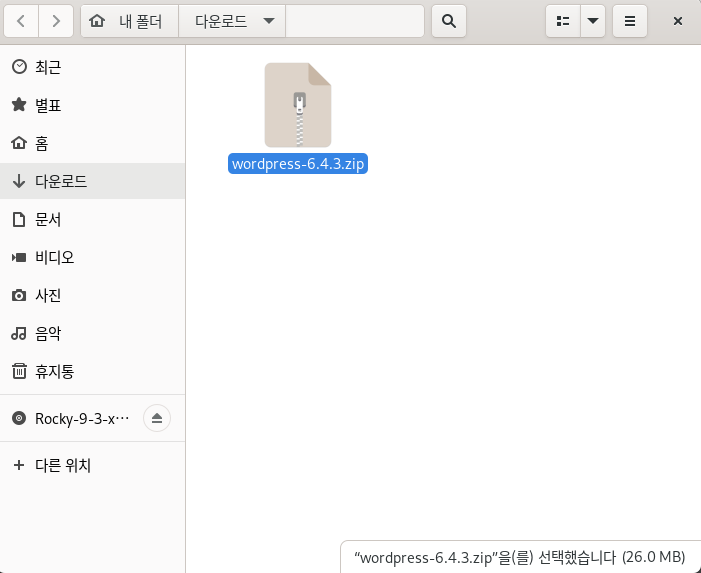The height and width of the screenshot is (573, 701).
Task: Open 별표 (Starred) in the sidebar
Action: pyautogui.click(x=93, y=105)
